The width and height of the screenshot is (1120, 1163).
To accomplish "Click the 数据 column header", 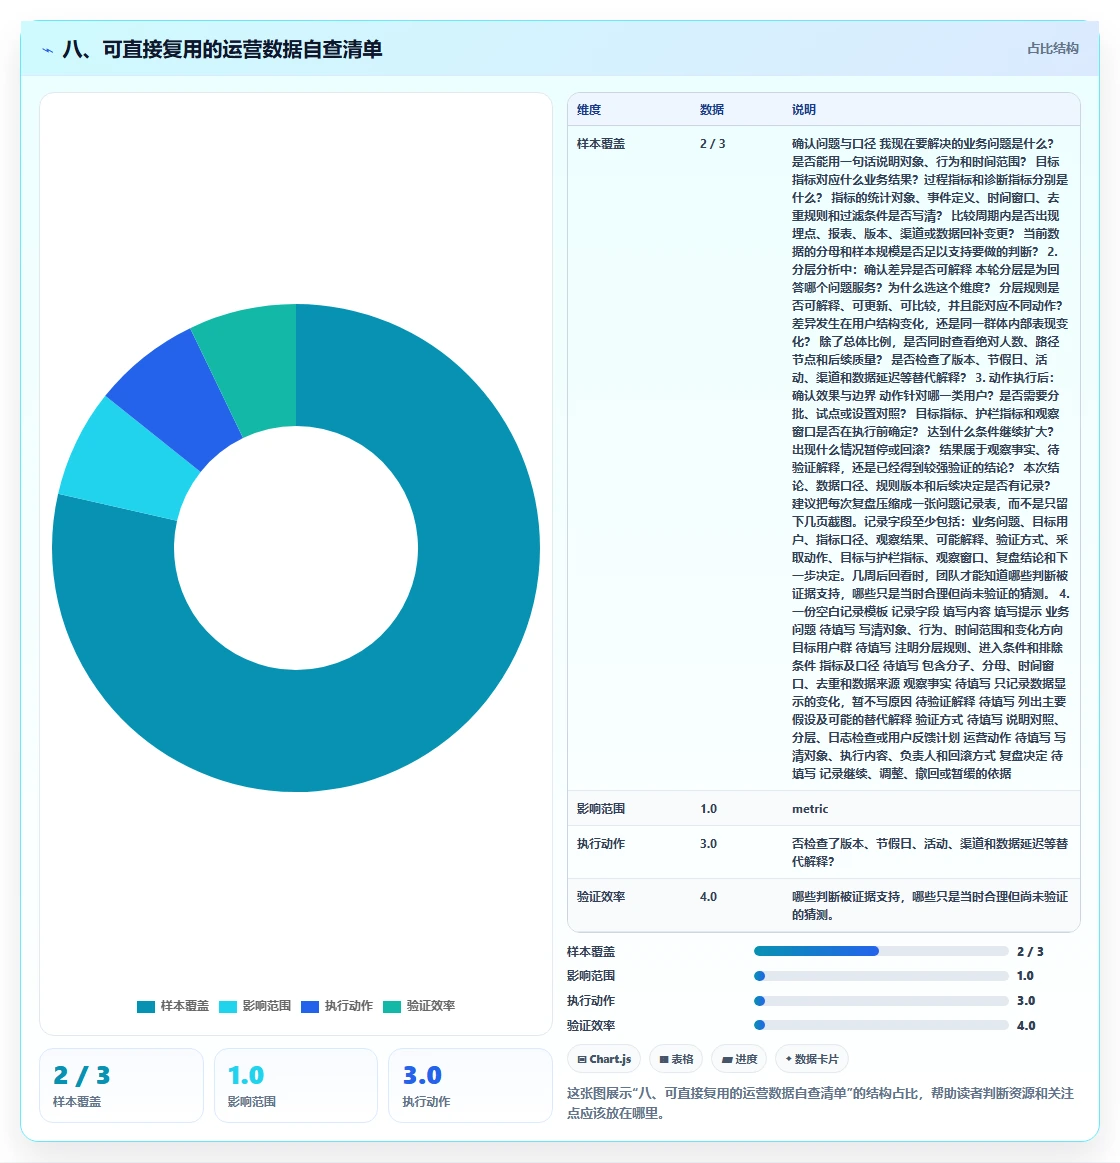I will 712,110.
